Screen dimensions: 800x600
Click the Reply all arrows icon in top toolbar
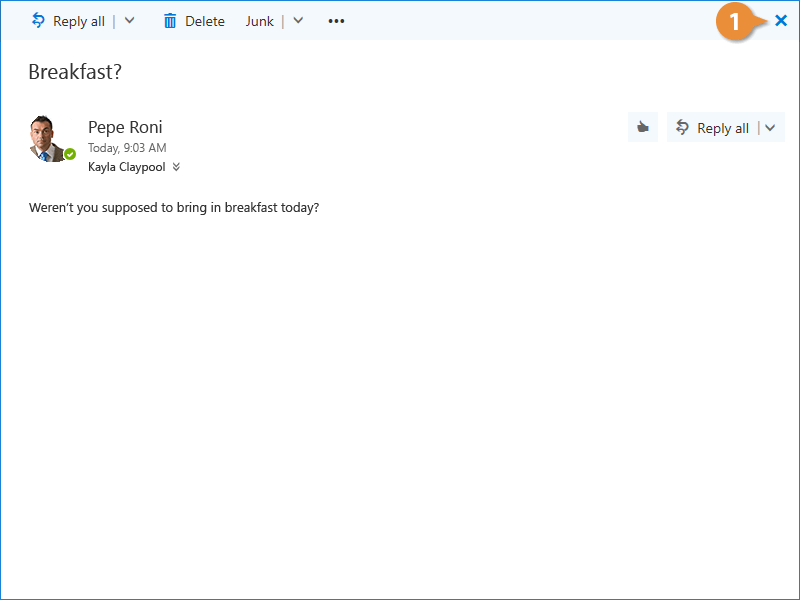[38, 21]
